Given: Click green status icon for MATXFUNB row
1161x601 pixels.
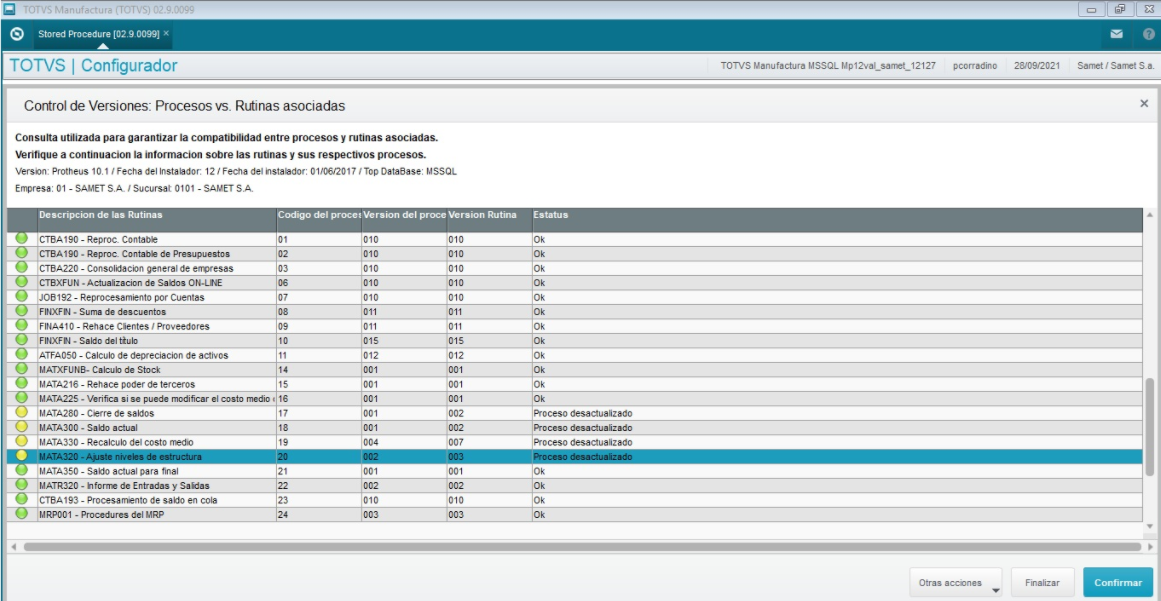Looking at the screenshot, I should coord(21,369).
